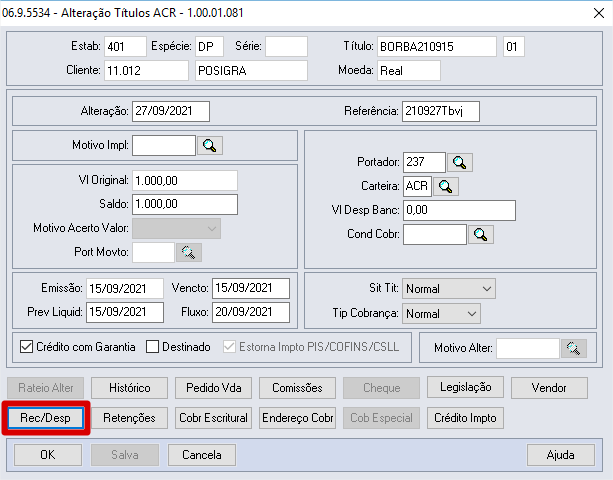The width and height of the screenshot is (613, 480).
Task: Close the Alteração Títulos ACR window
Action: click(599, 13)
